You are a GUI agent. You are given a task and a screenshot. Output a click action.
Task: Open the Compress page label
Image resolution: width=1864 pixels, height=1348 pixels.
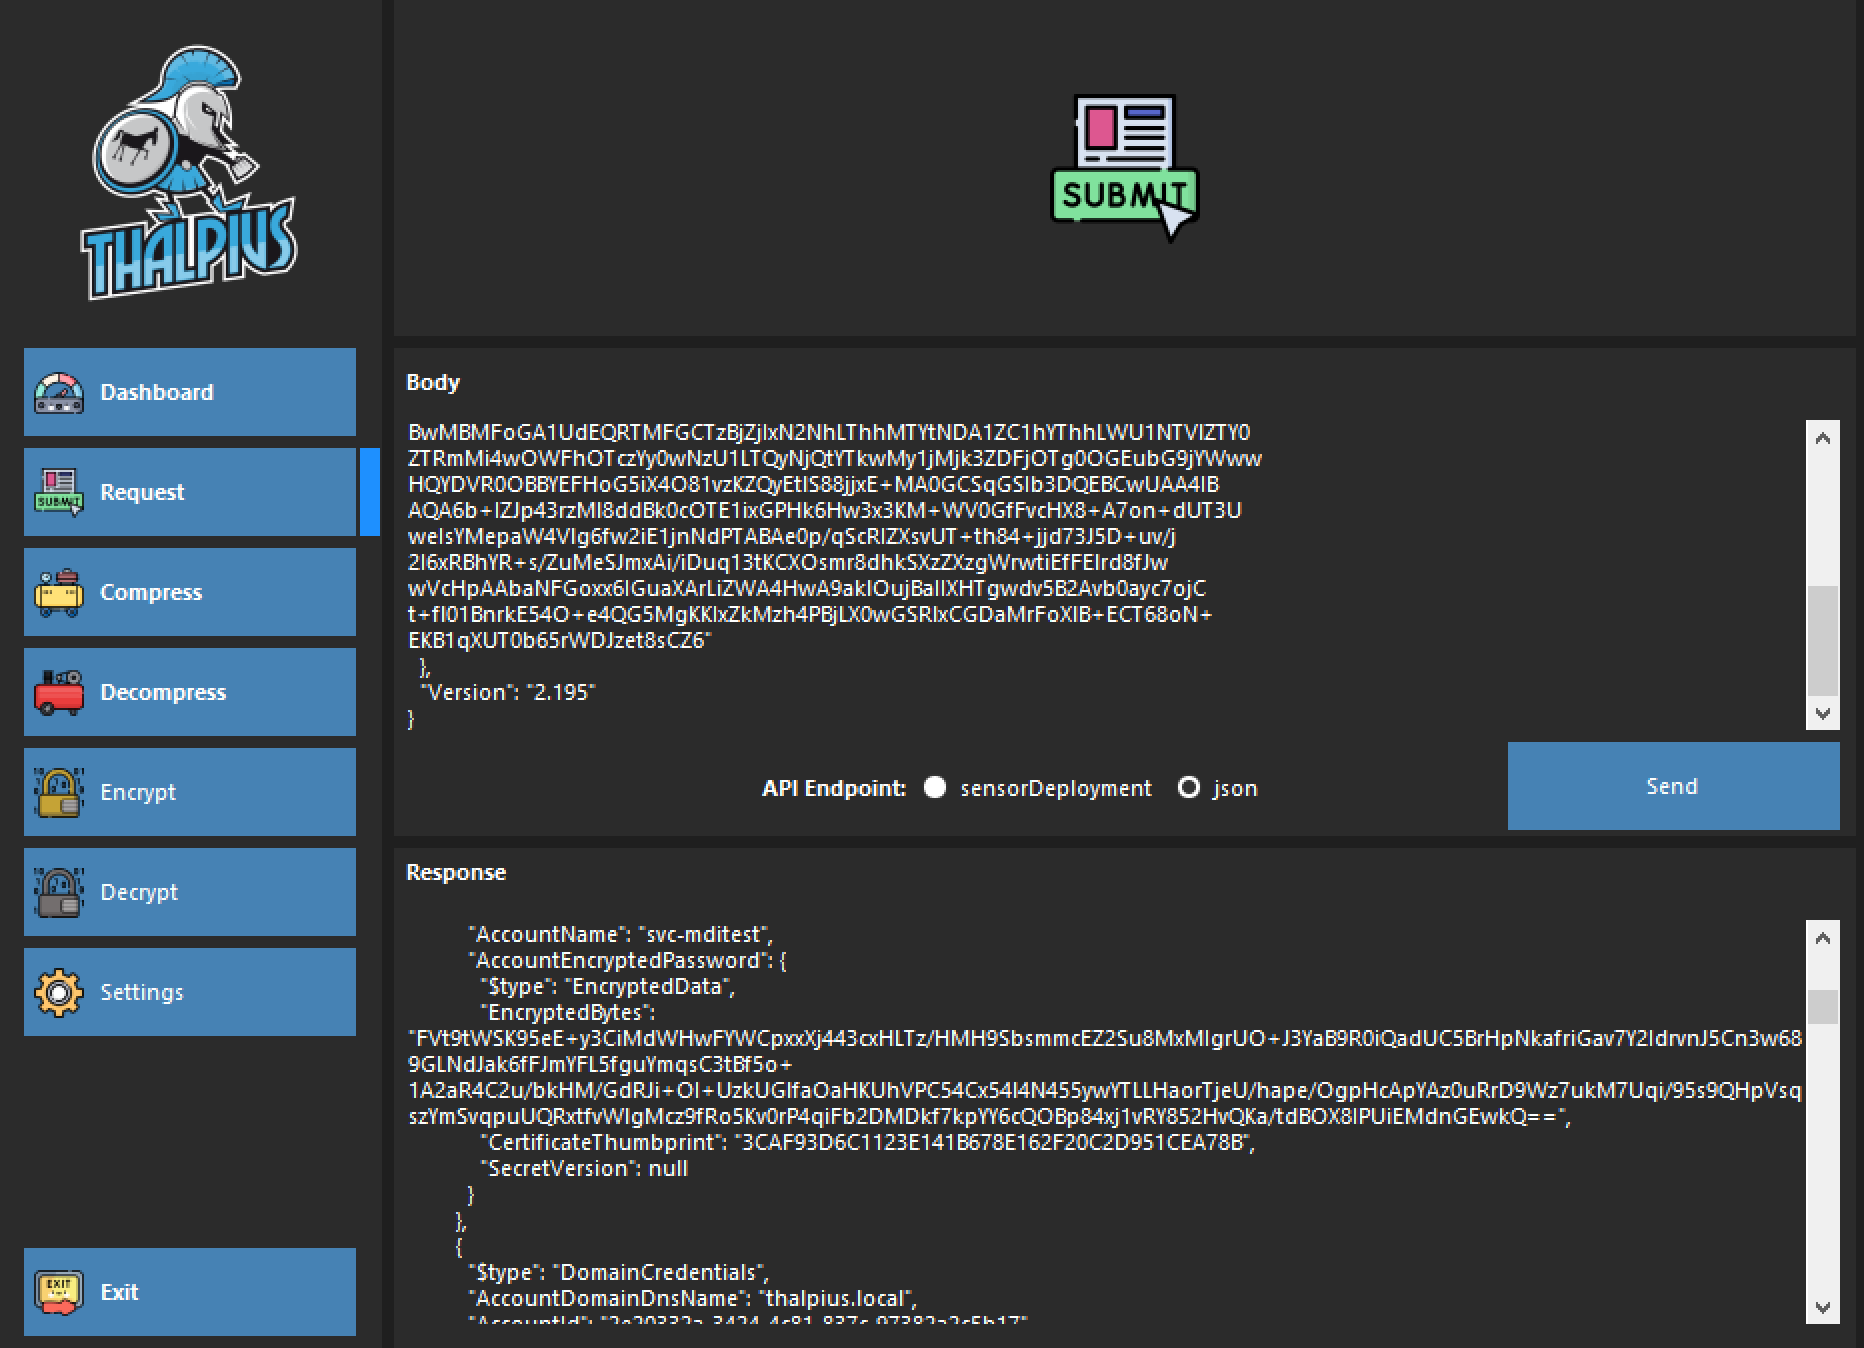tap(151, 592)
